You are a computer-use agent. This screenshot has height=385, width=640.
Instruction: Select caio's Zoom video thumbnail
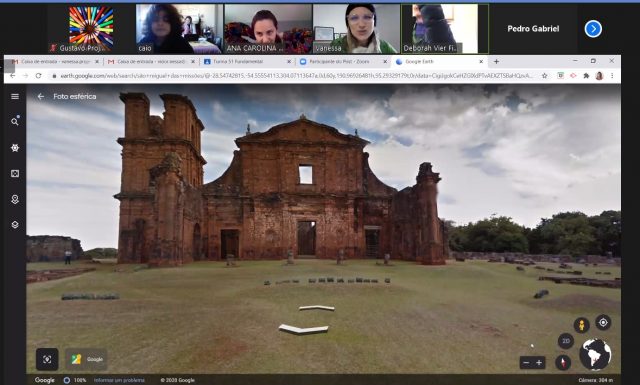[180, 29]
